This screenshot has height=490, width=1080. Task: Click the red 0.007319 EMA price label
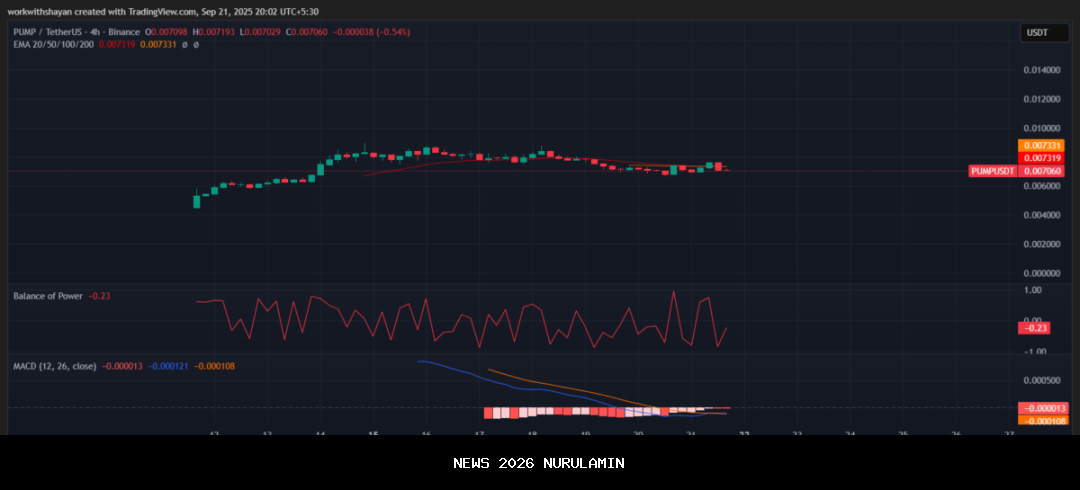point(1040,158)
